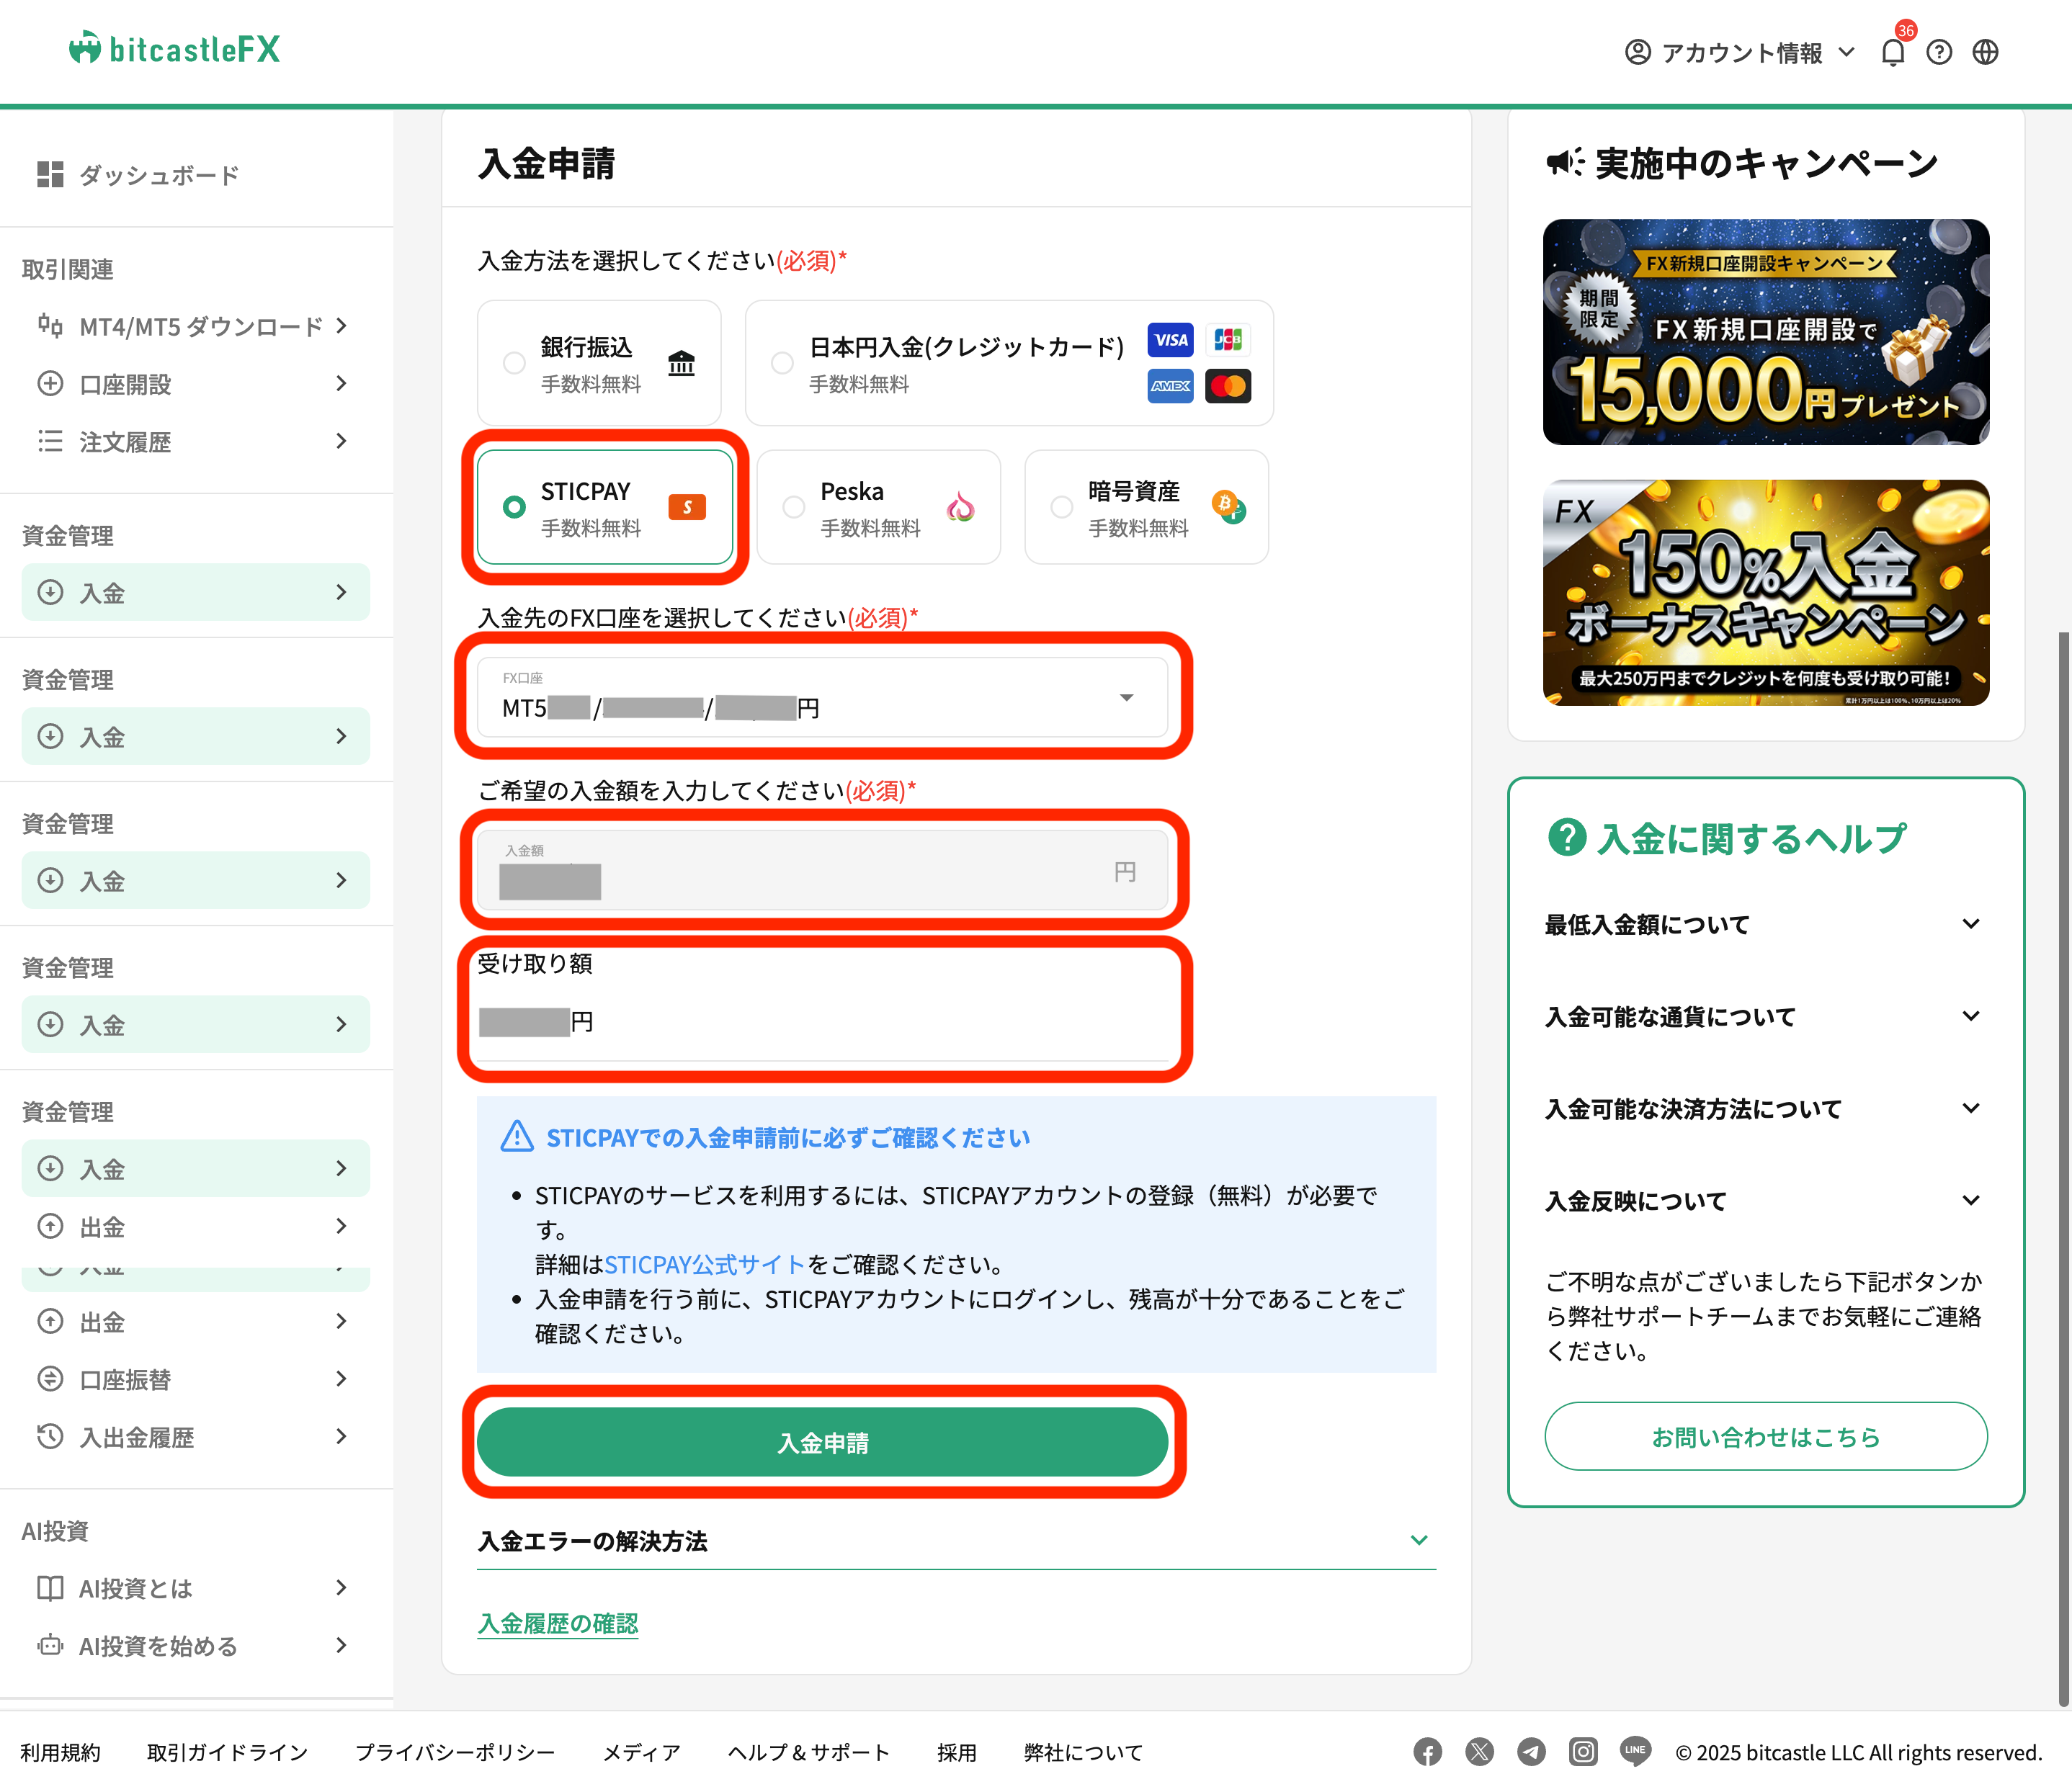Click the order history list icon
Viewport: 2072px width, 1792px height.
coord(50,441)
